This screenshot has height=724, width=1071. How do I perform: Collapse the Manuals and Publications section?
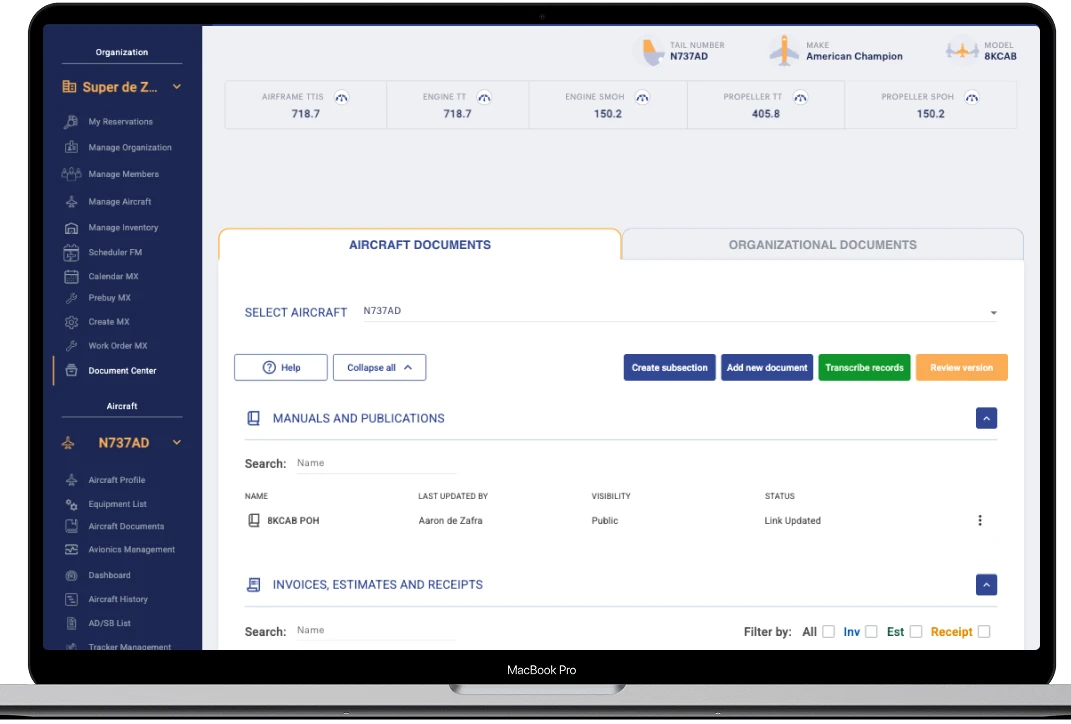(x=986, y=419)
